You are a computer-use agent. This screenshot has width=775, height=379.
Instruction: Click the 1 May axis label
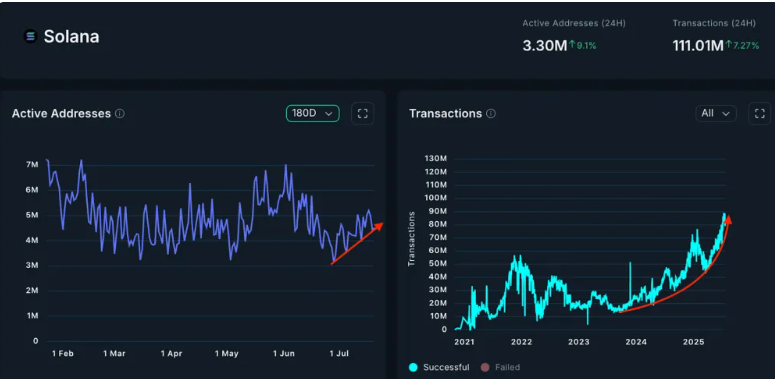click(x=226, y=354)
